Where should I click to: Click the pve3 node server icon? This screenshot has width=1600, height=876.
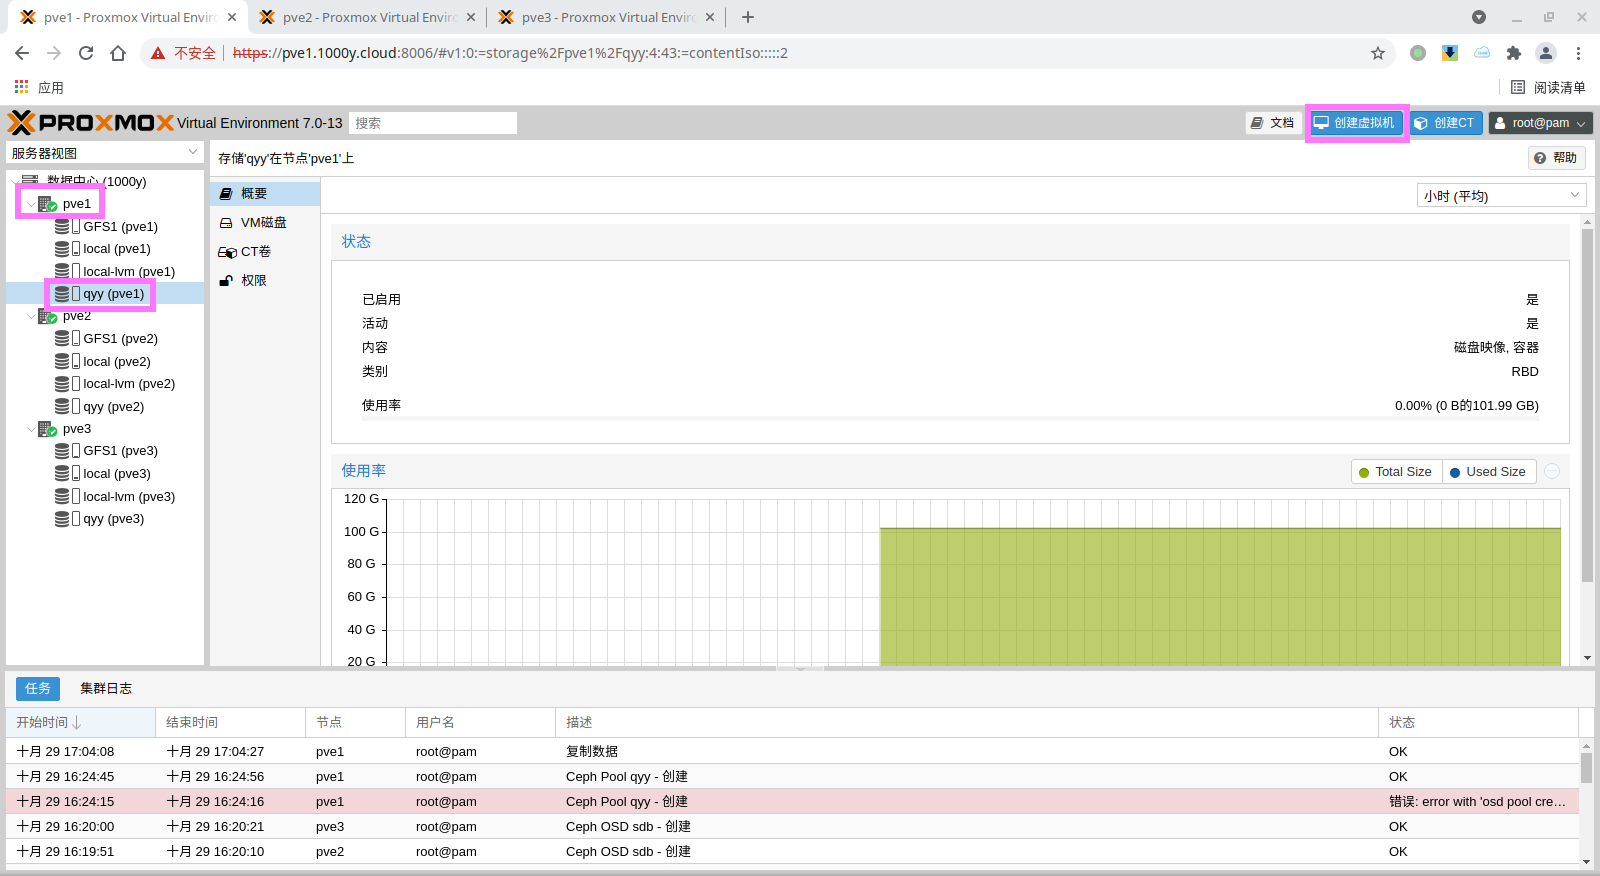pos(47,429)
